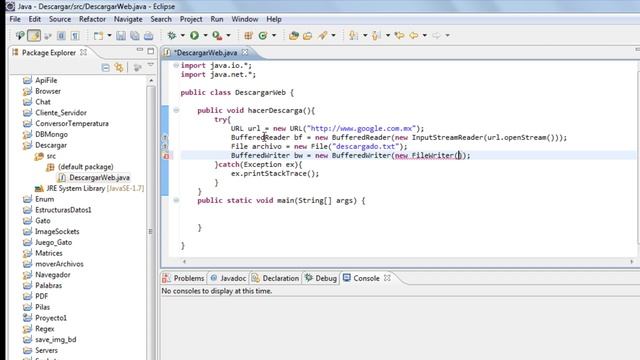The image size is (640, 360).
Task: Click the Save floppy disk icon
Action: (x=121, y=36)
